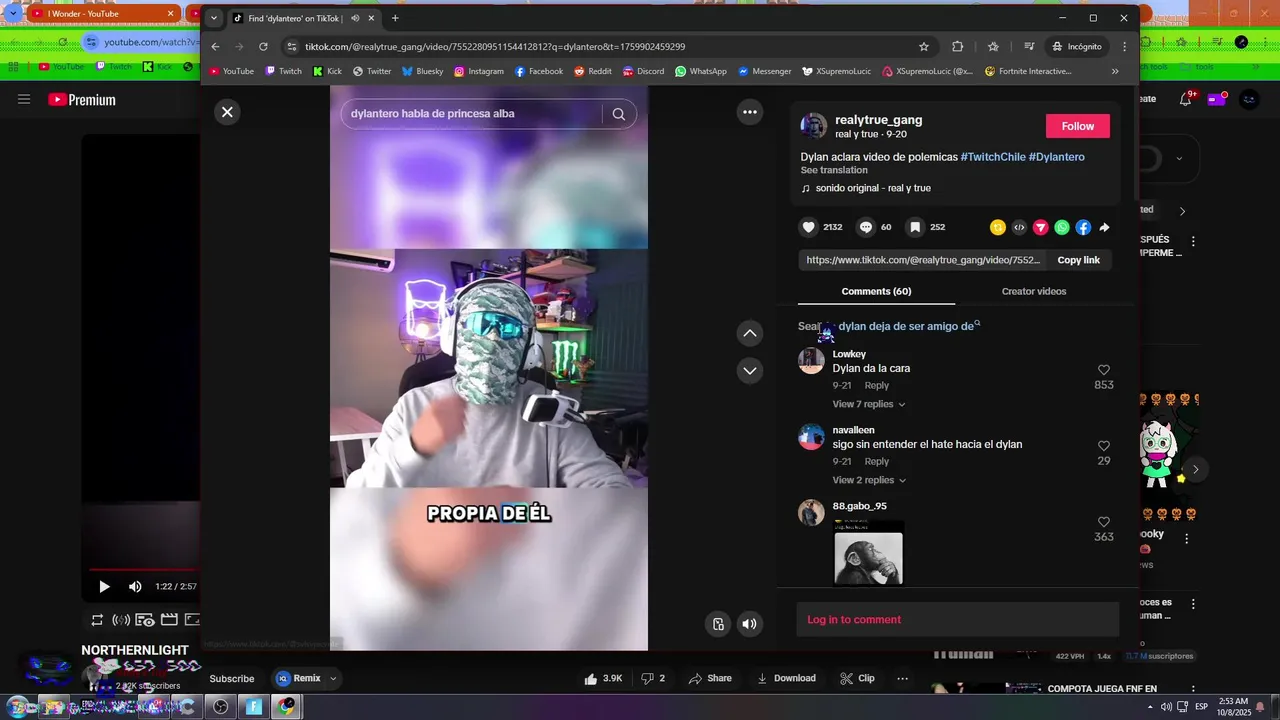Screen dimensions: 1280x720
Task: Open the tab search dropdown in Chrome
Action: click(213, 18)
